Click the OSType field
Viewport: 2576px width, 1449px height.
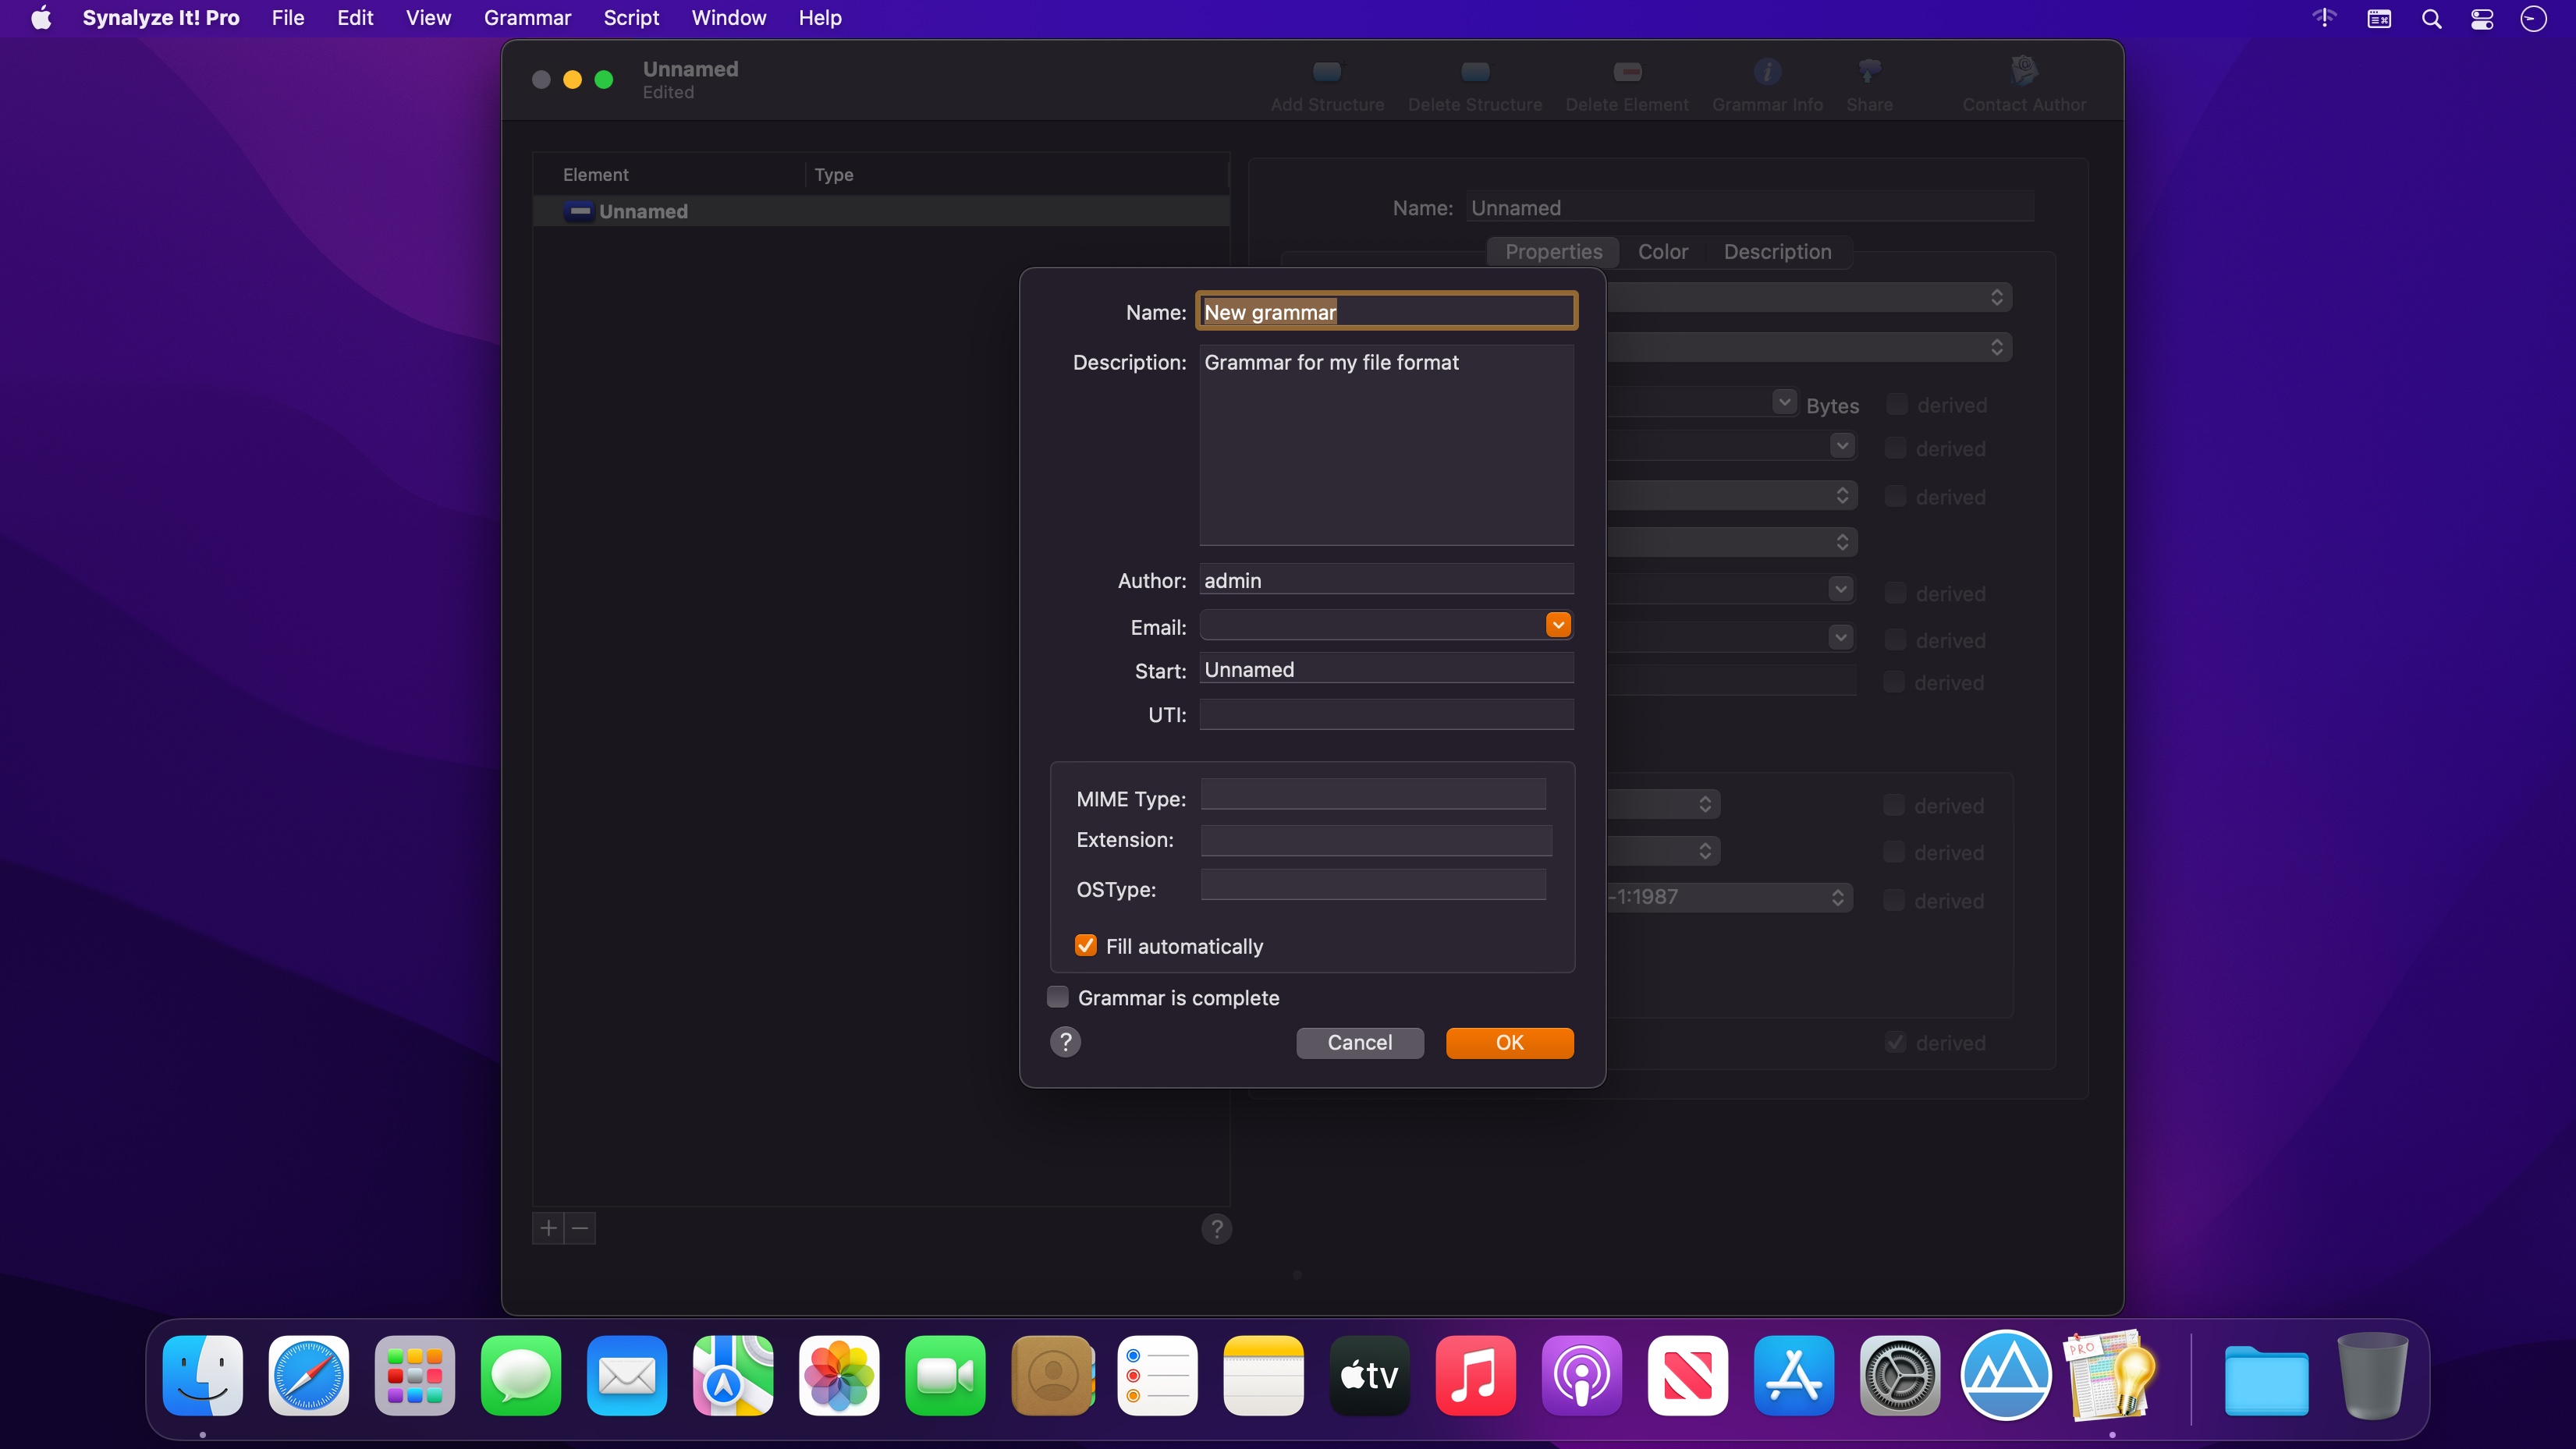pyautogui.click(x=1373, y=885)
